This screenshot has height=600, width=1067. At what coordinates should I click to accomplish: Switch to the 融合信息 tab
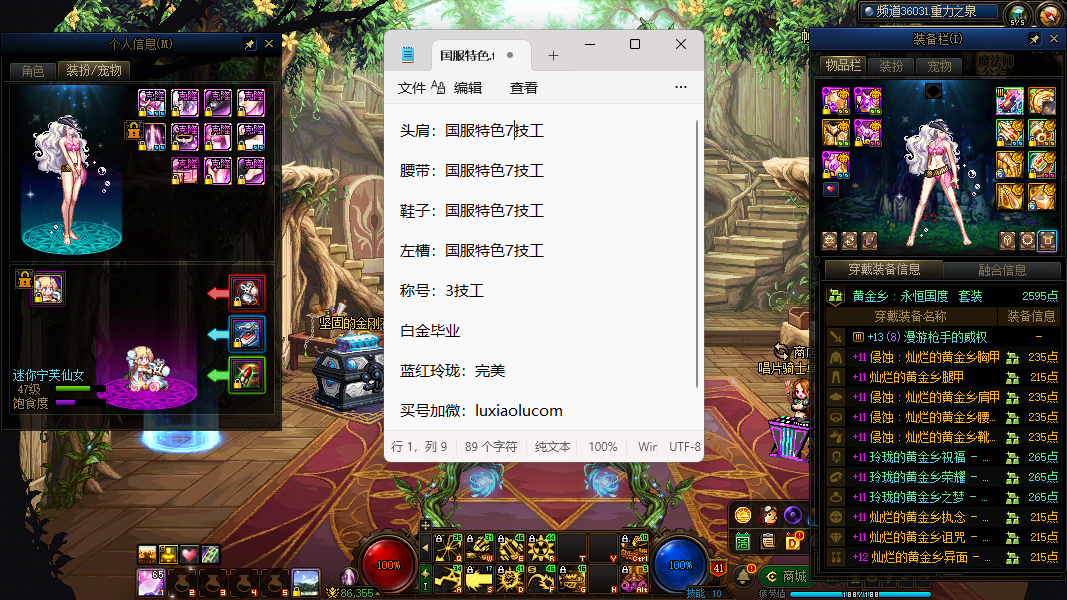(1001, 270)
